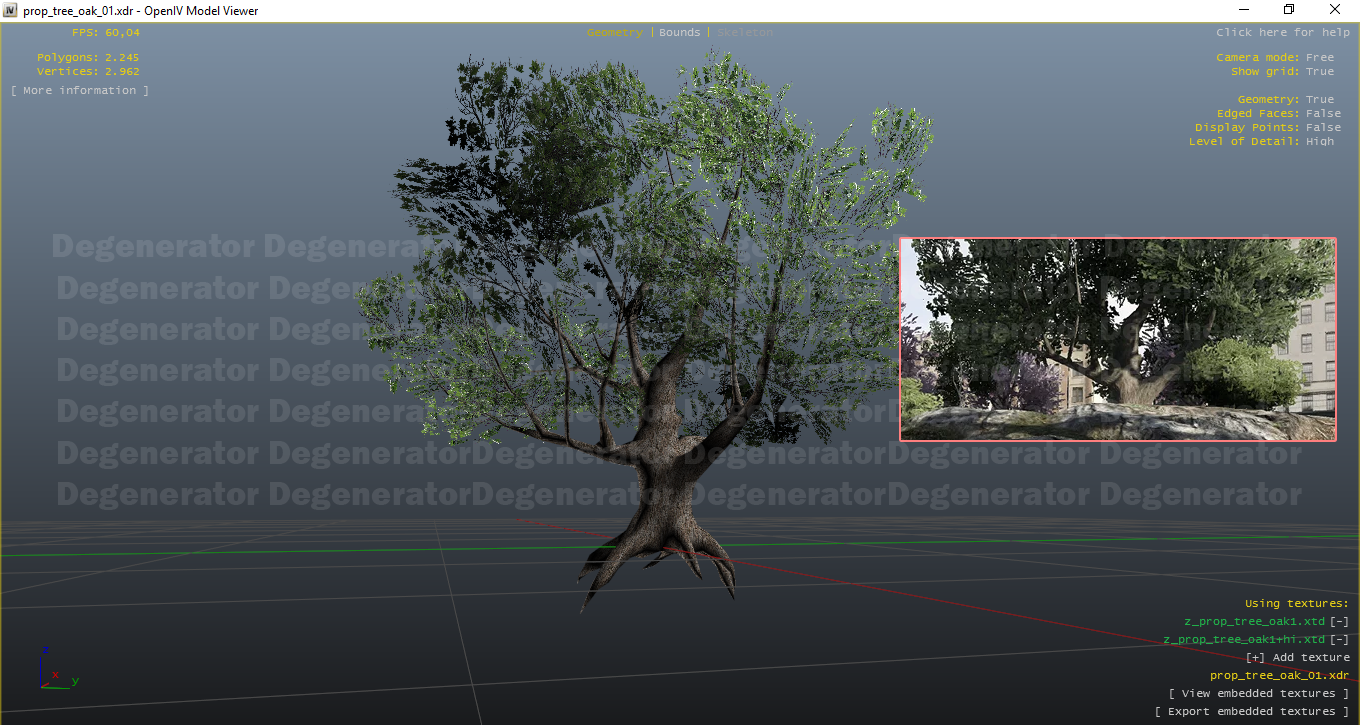Screen dimensions: 1360x725
Task: Change Level of Detail from High
Action: click(1320, 142)
